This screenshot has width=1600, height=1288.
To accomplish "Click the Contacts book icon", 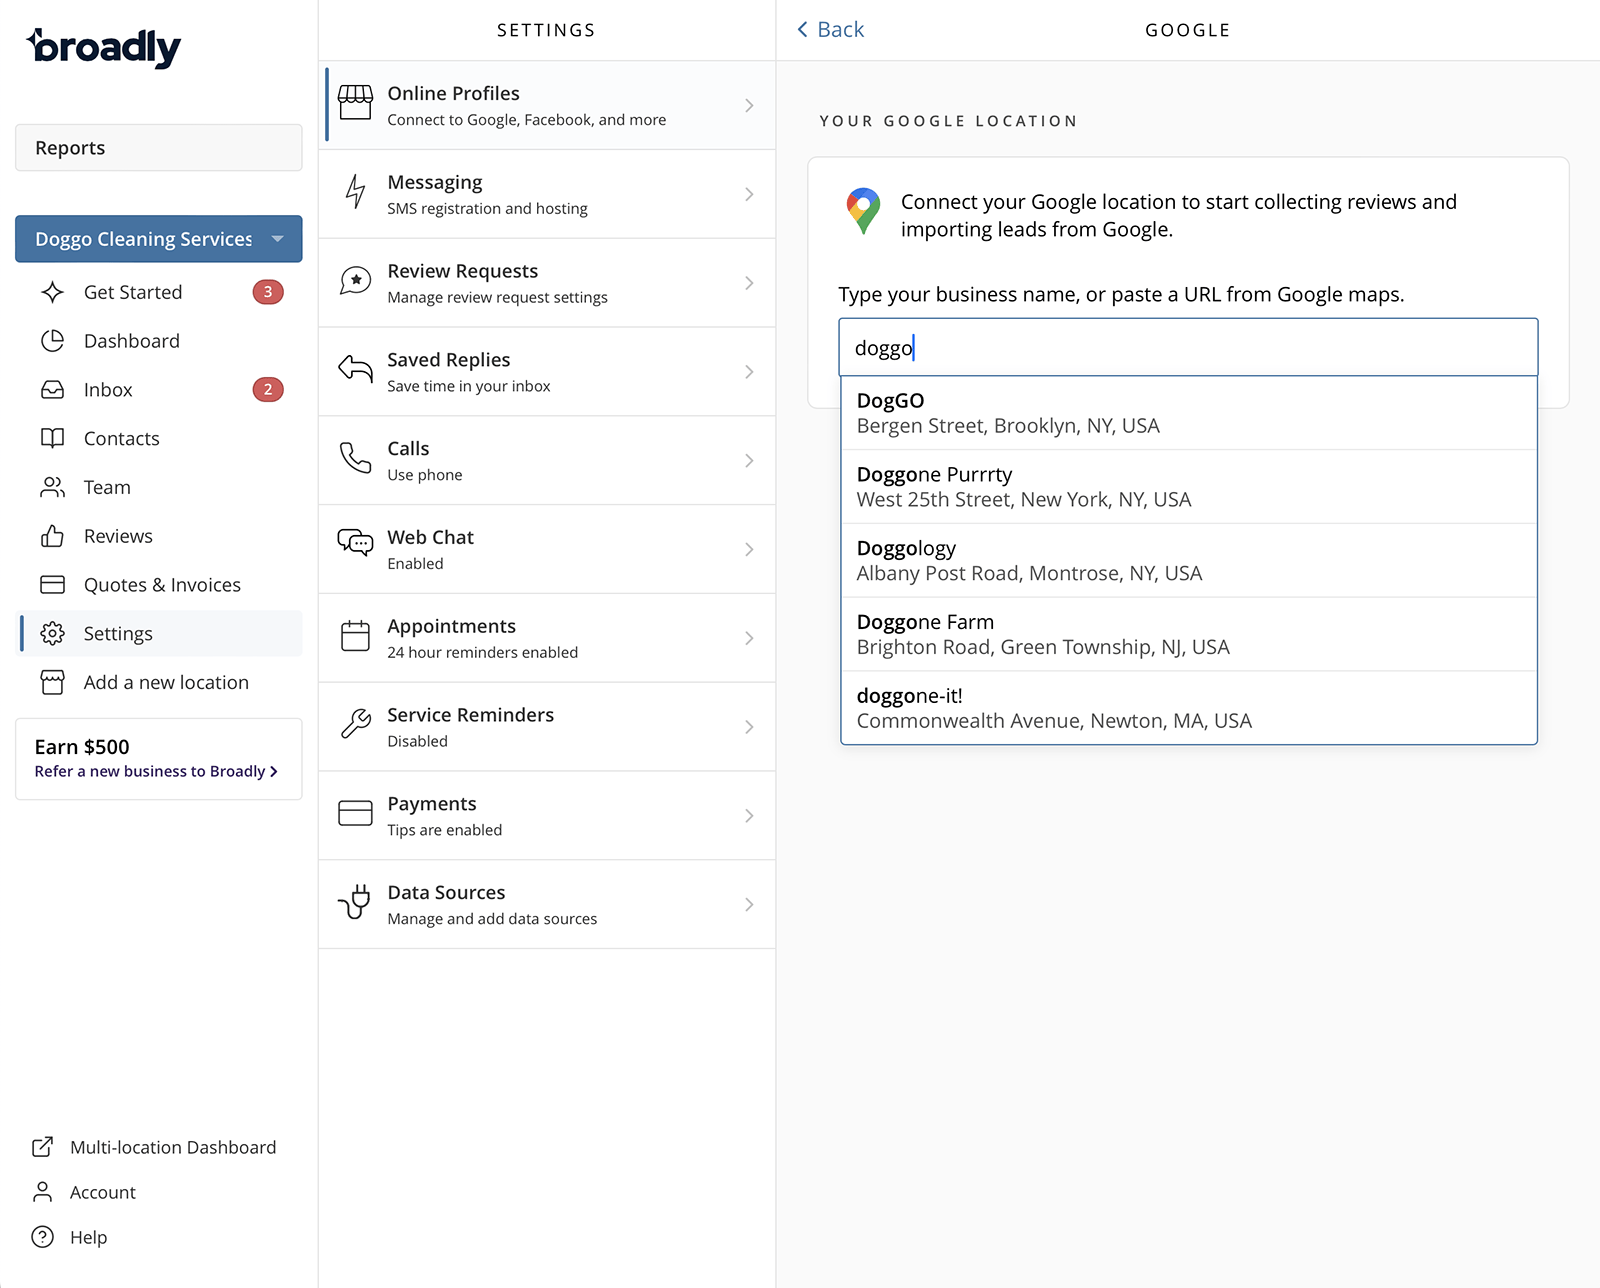I will click(53, 438).
